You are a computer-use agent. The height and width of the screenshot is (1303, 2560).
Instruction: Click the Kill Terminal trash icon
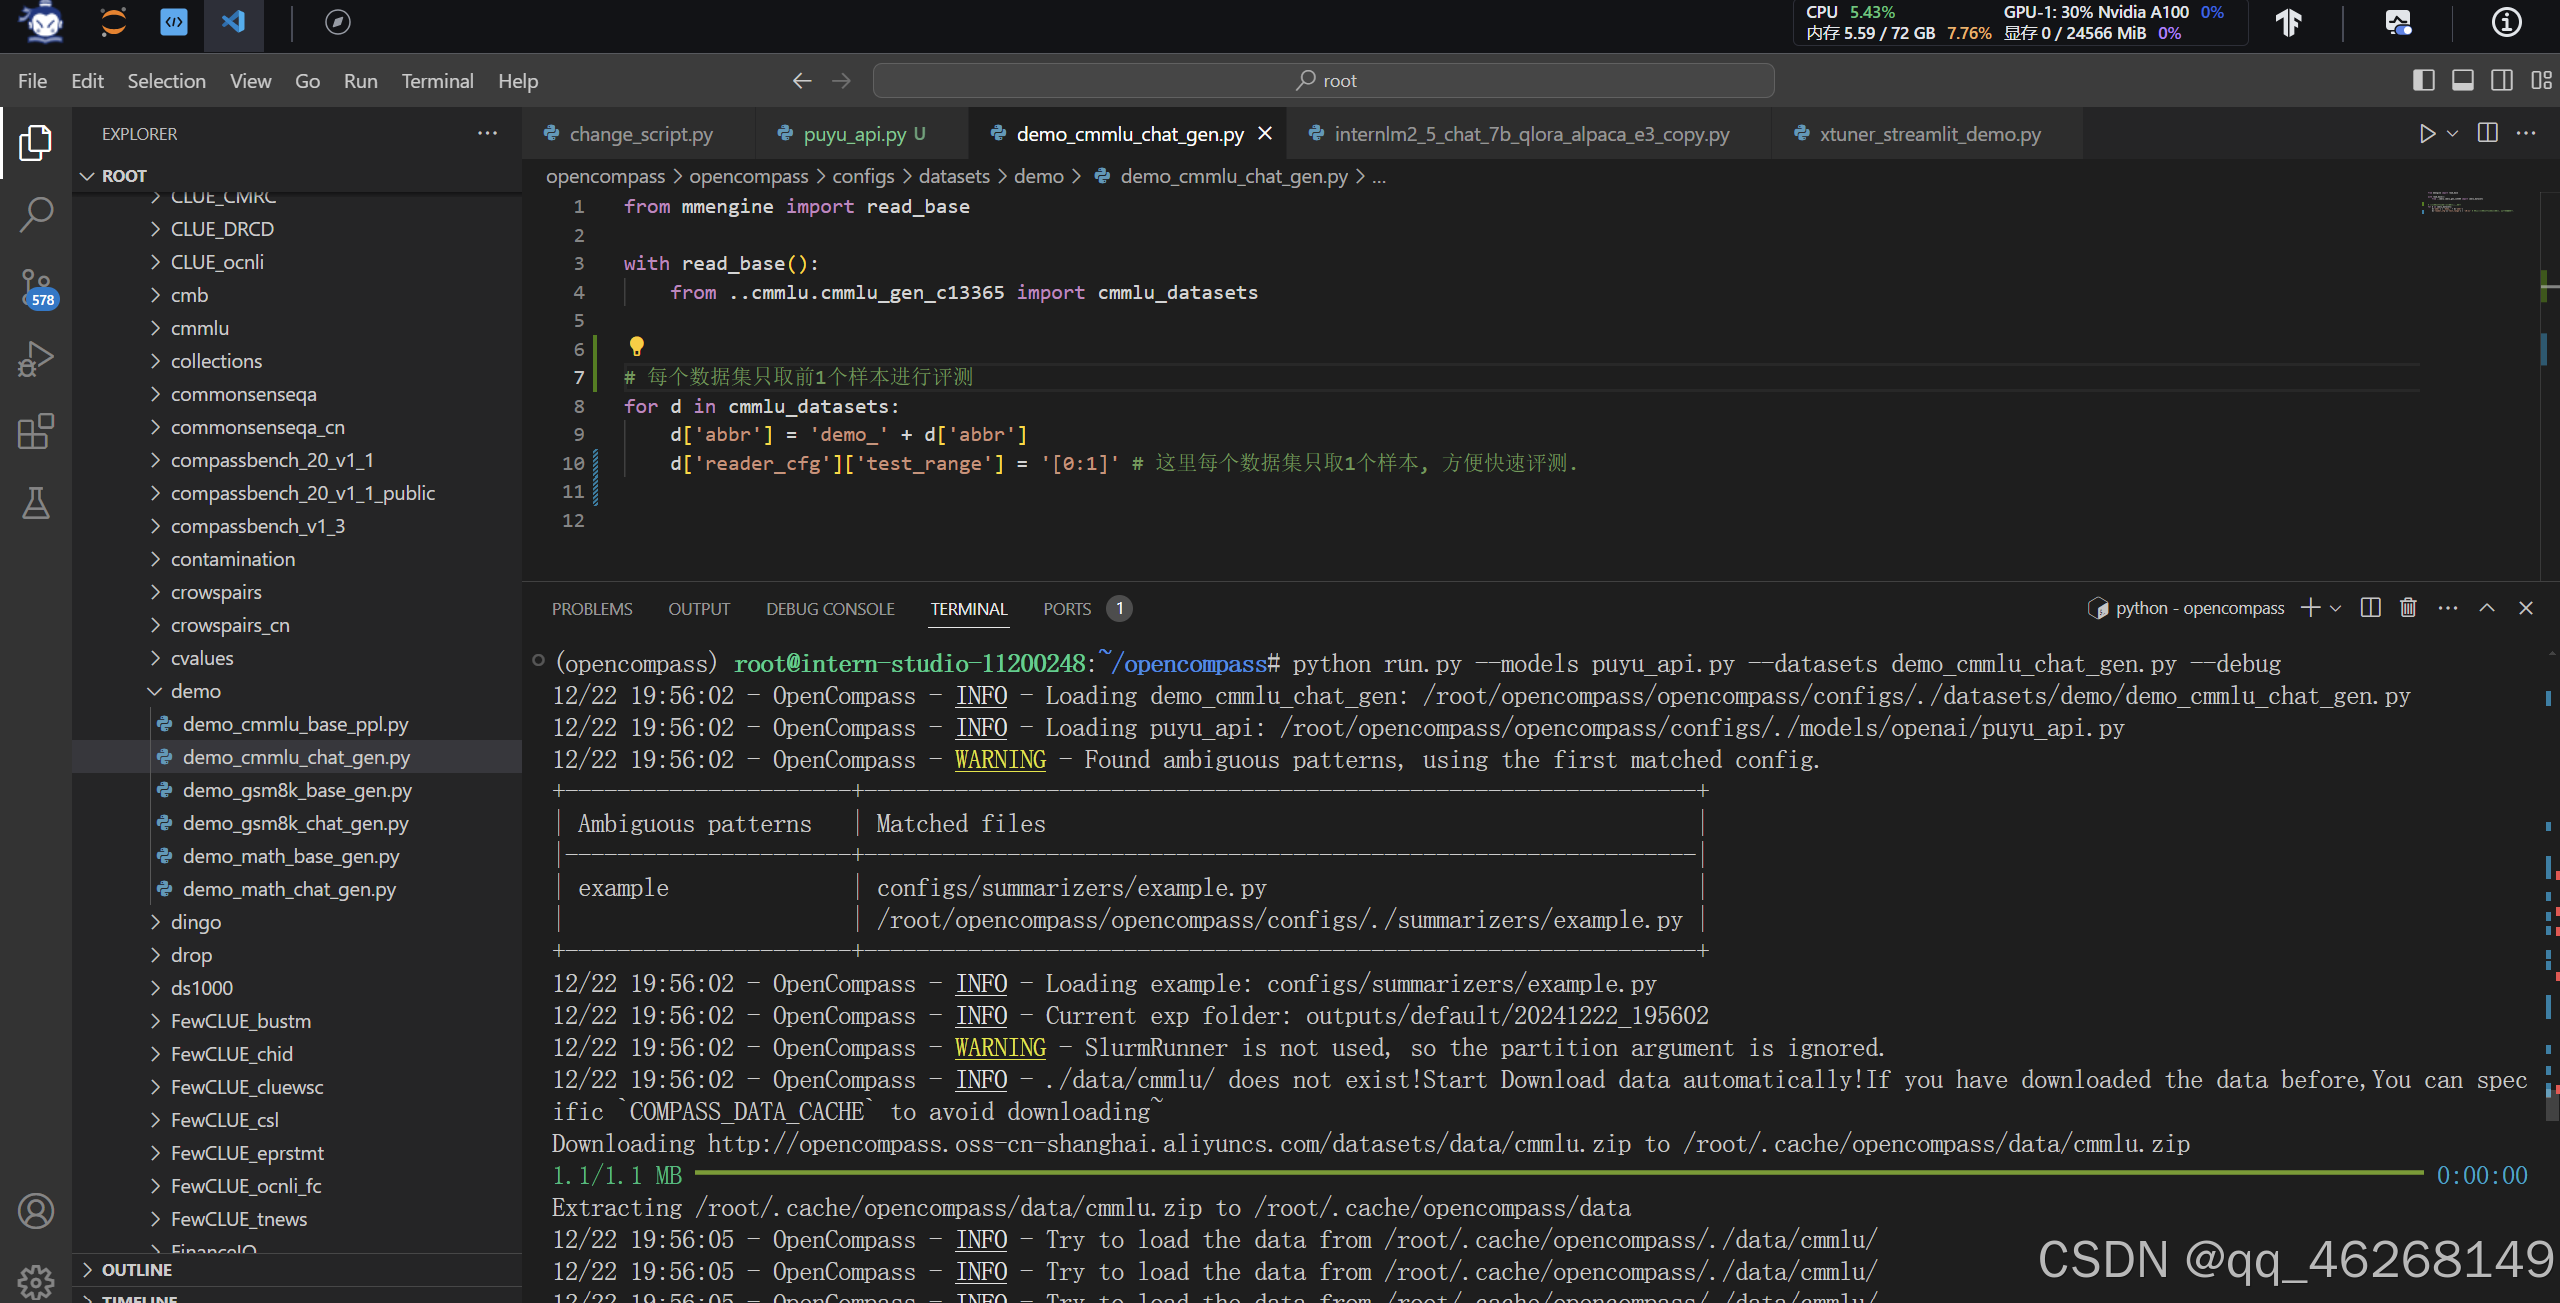click(x=2408, y=608)
